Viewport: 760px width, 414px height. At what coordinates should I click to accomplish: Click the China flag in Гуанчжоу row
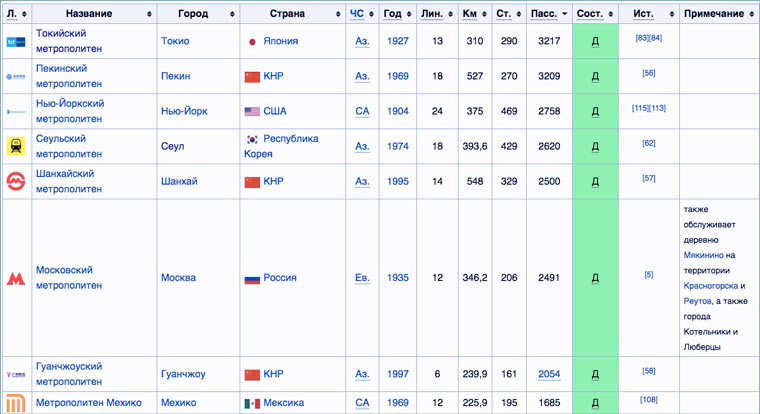pyautogui.click(x=252, y=375)
